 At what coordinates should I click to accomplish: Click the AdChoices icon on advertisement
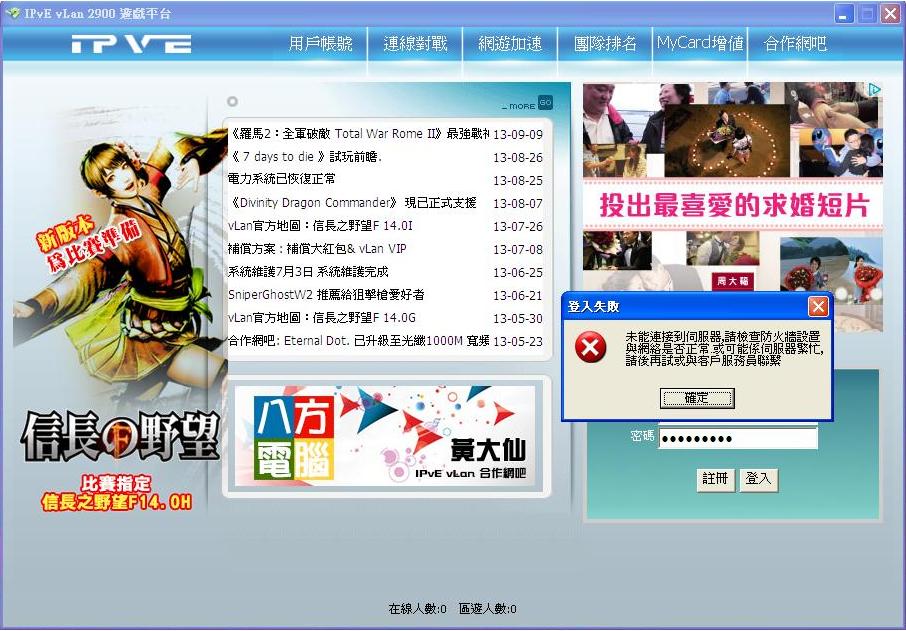875,90
